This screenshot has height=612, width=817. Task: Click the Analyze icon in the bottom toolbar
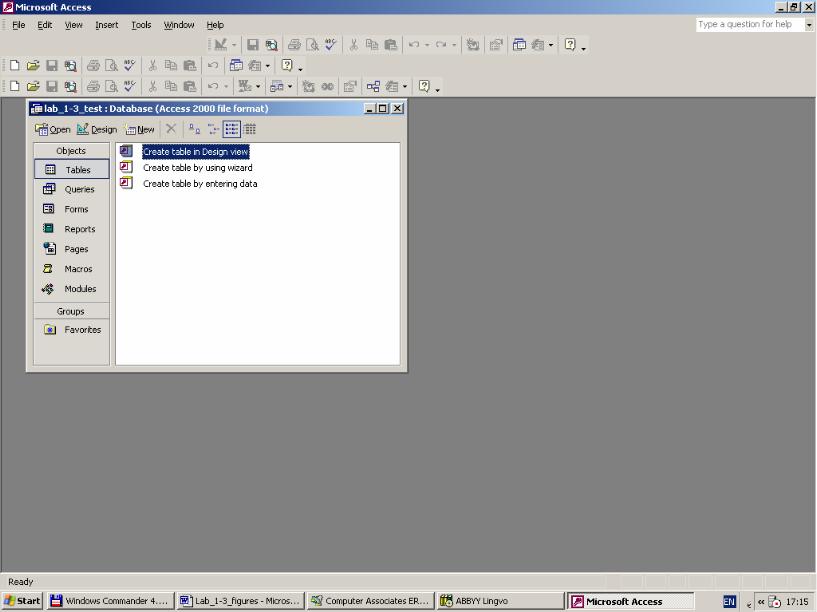277,86
